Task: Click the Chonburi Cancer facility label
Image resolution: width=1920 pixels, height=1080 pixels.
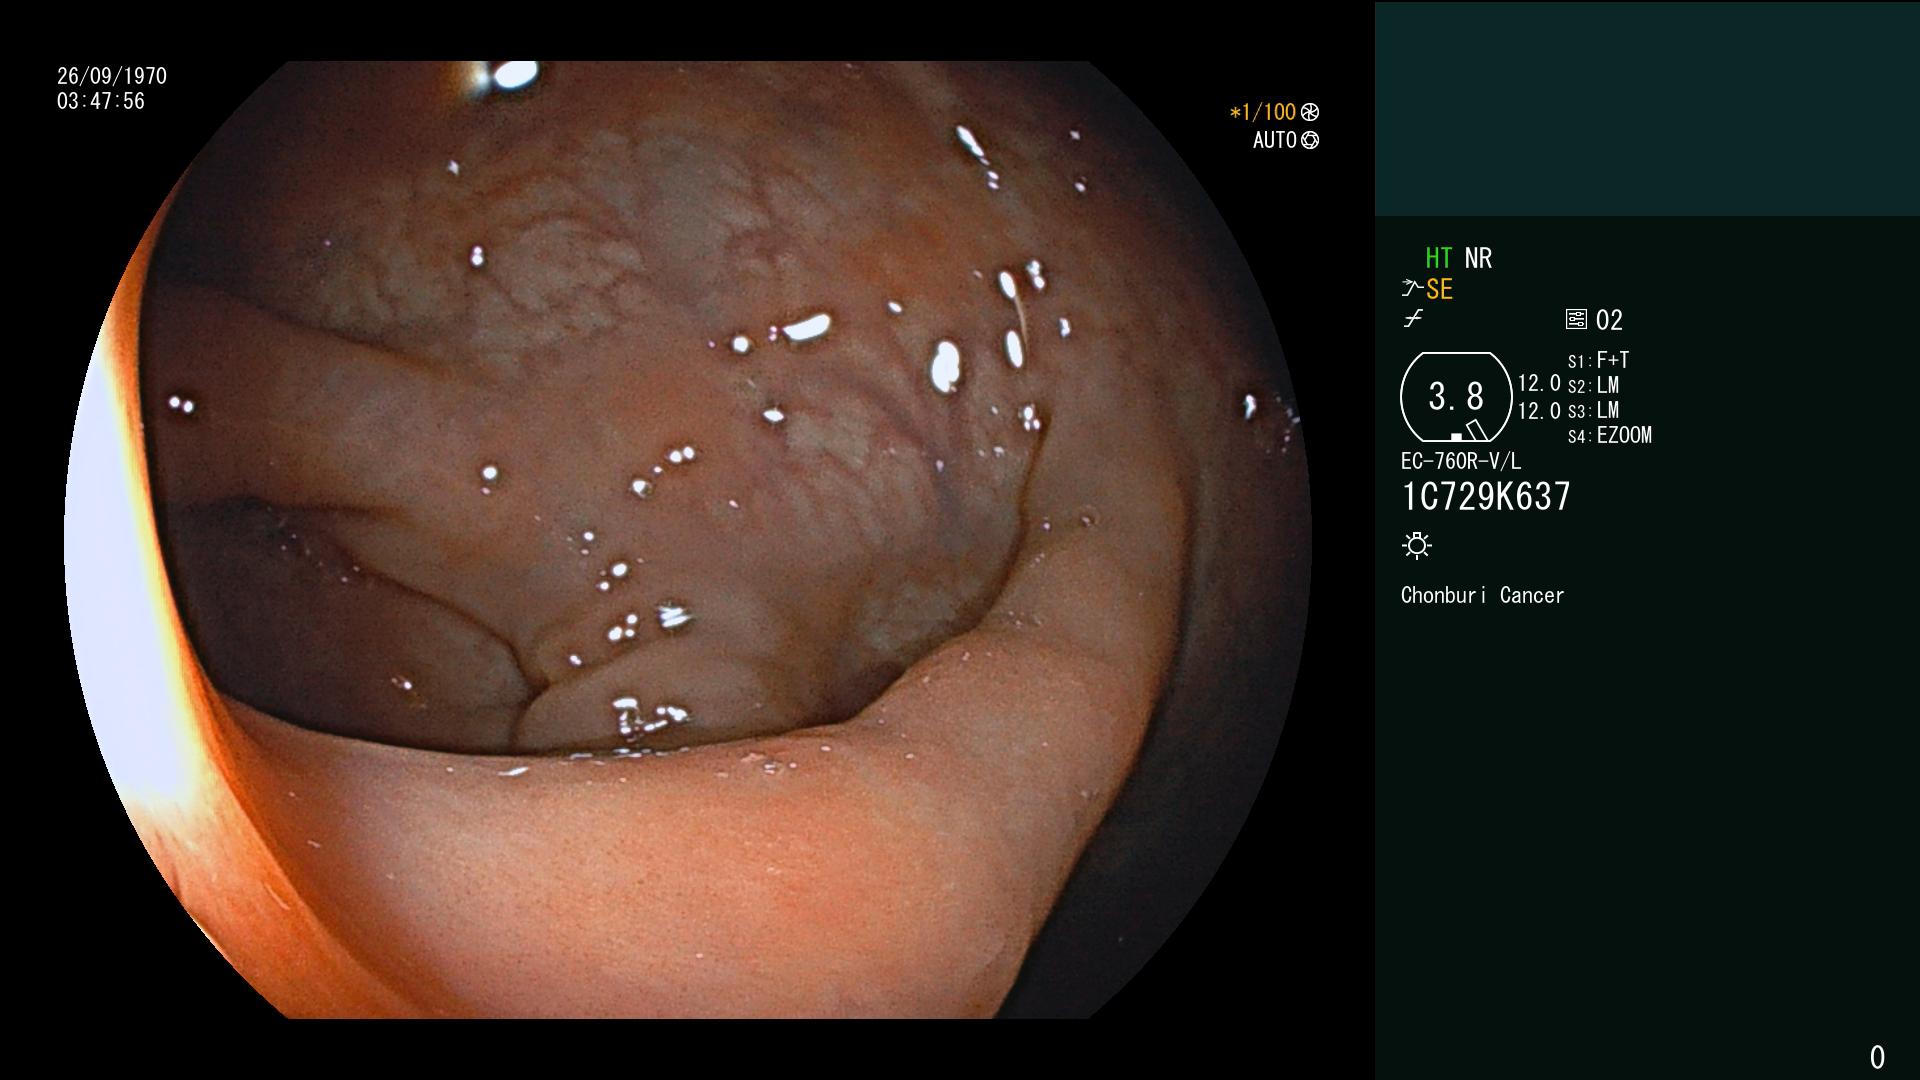Action: pyautogui.click(x=1483, y=595)
